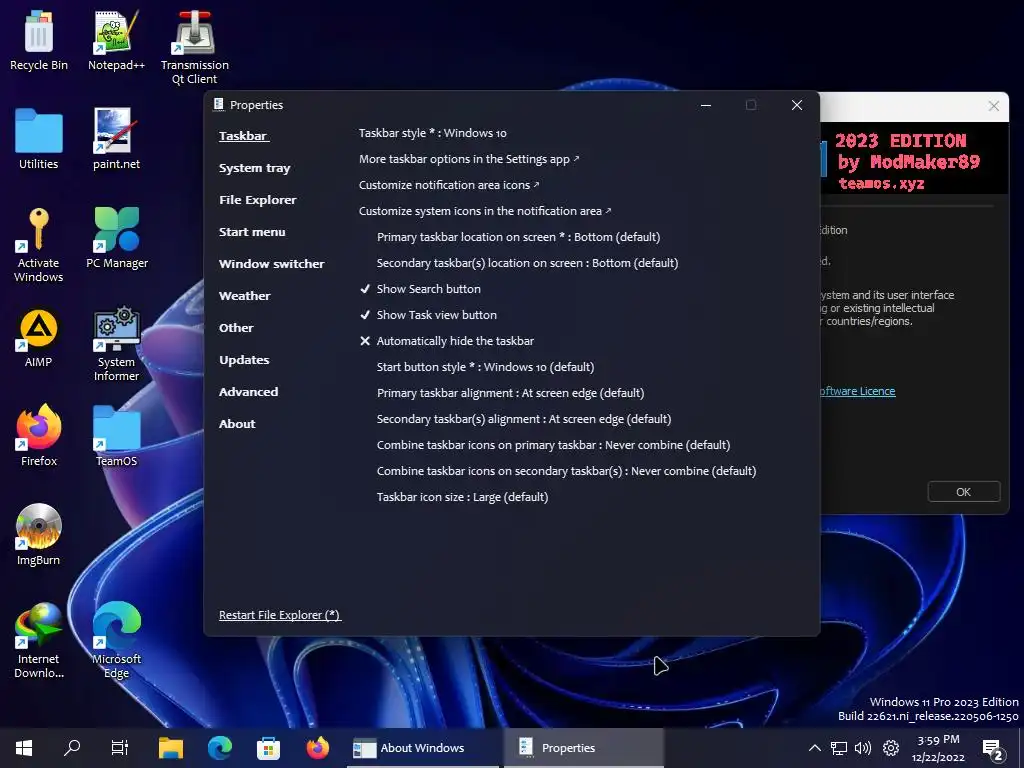Open volume speaker tray icon
This screenshot has height=768, width=1024.
point(863,748)
